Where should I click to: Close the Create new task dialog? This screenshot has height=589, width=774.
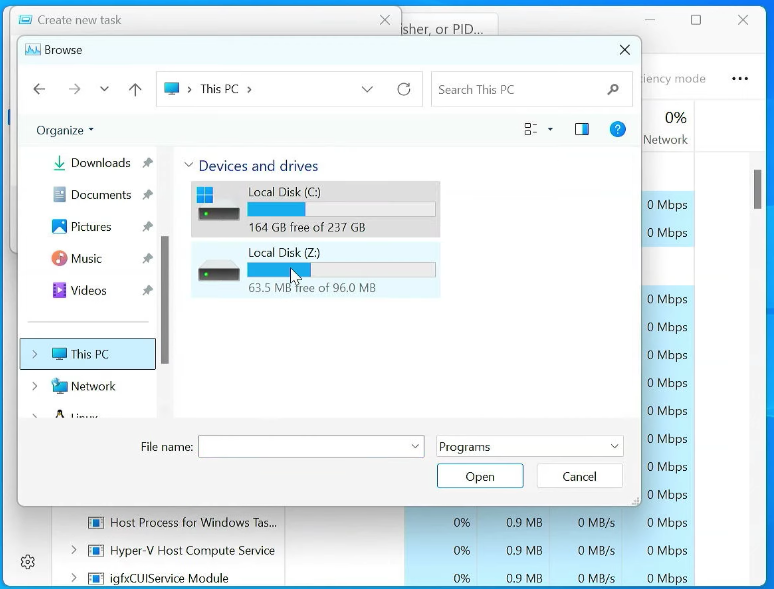[385, 20]
